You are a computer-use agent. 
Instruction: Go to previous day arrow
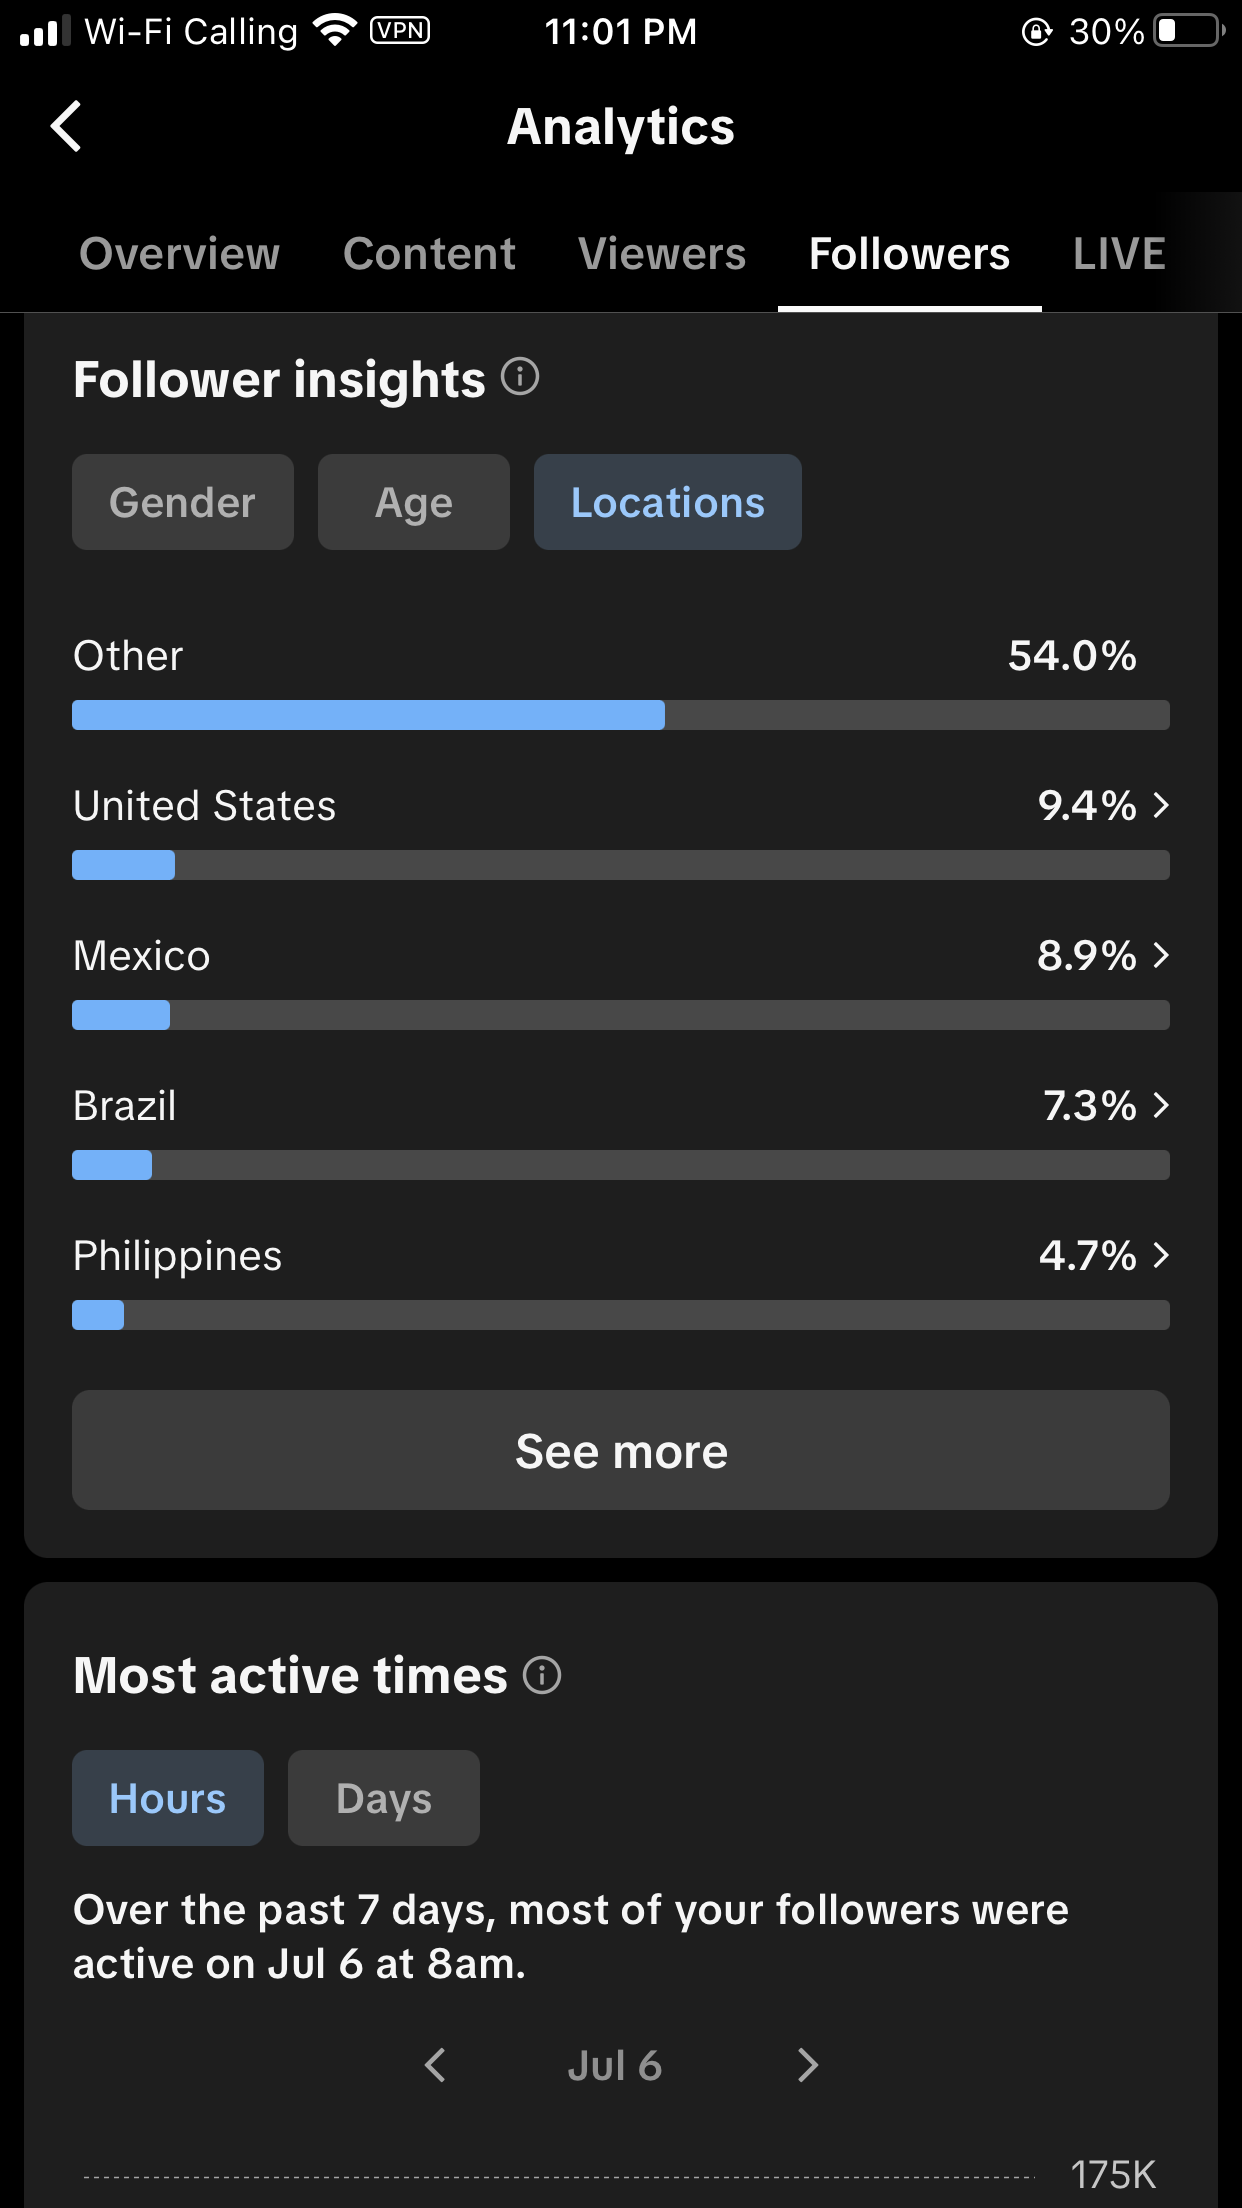point(435,2065)
